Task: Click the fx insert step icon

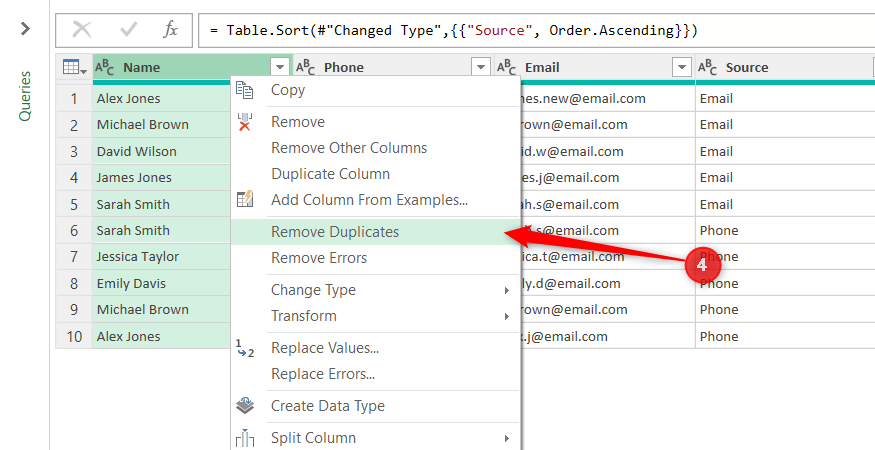Action: click(x=170, y=30)
